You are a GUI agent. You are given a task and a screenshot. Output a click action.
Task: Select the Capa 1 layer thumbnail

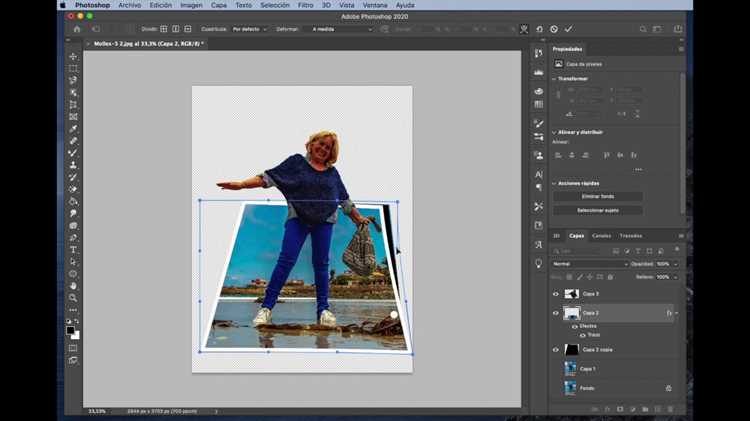[571, 369]
